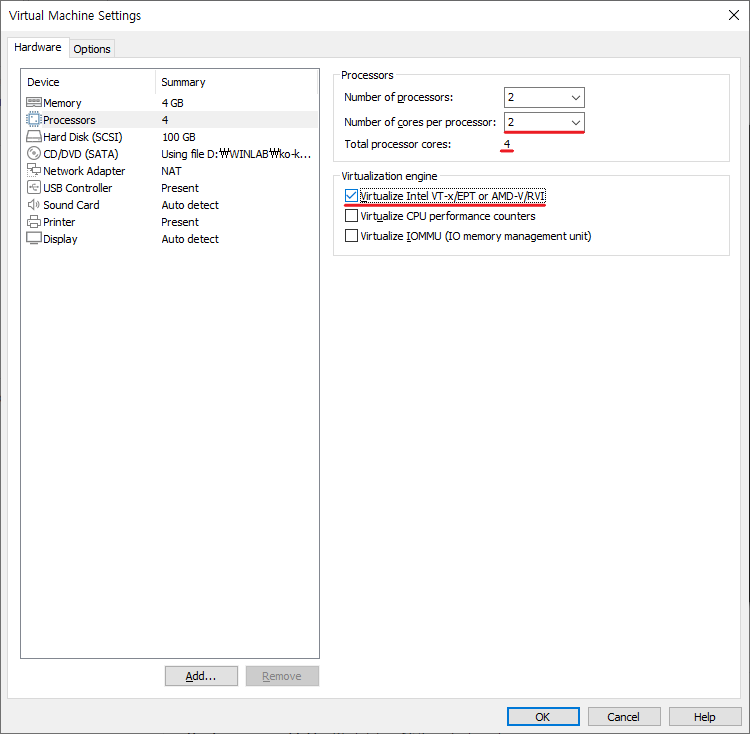
Task: Select the CD/DVD (SATA) disc icon
Action: coord(33,153)
